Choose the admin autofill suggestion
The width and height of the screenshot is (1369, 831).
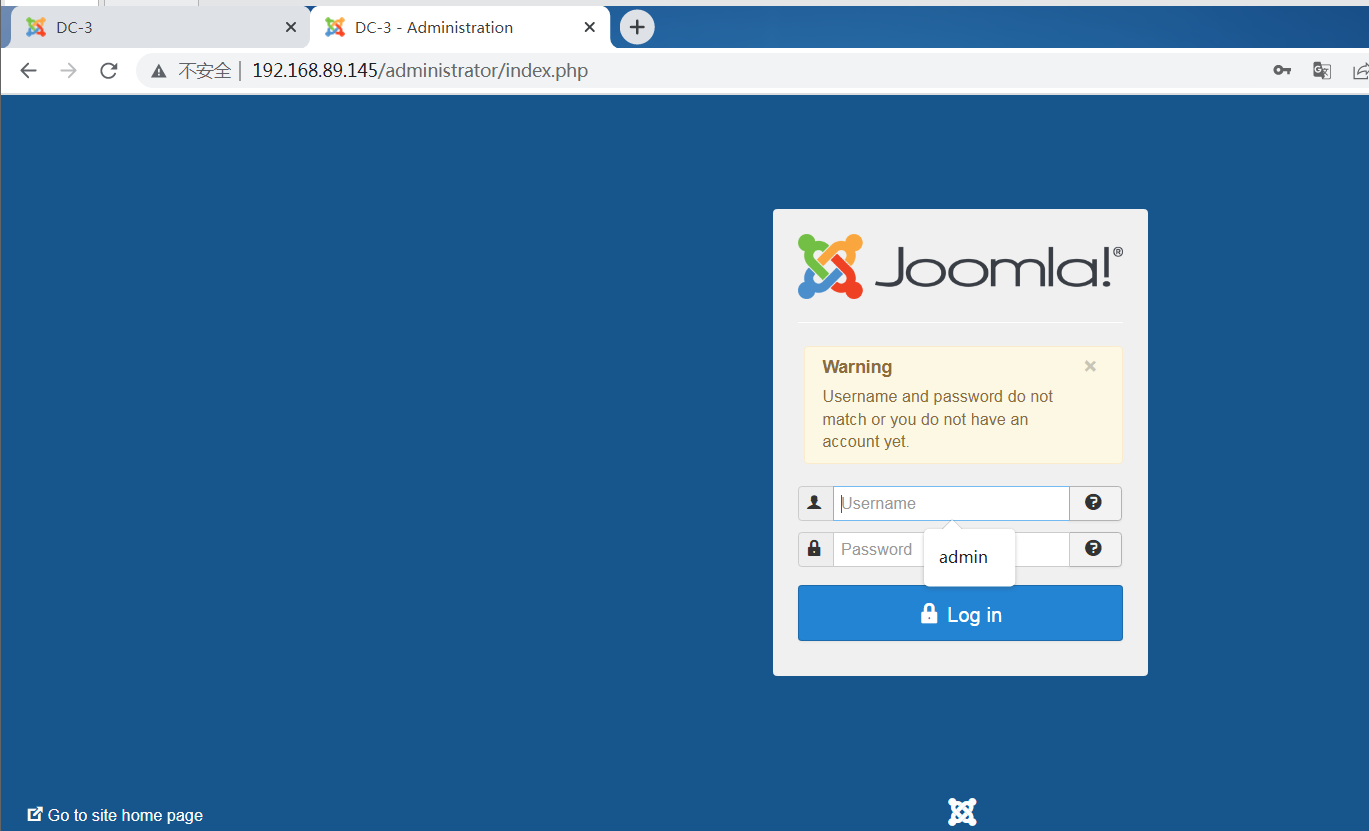[x=969, y=557]
